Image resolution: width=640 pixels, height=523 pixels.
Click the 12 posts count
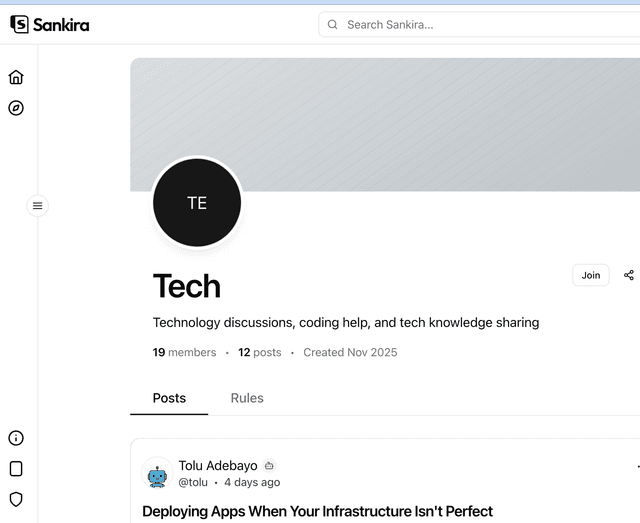260,352
